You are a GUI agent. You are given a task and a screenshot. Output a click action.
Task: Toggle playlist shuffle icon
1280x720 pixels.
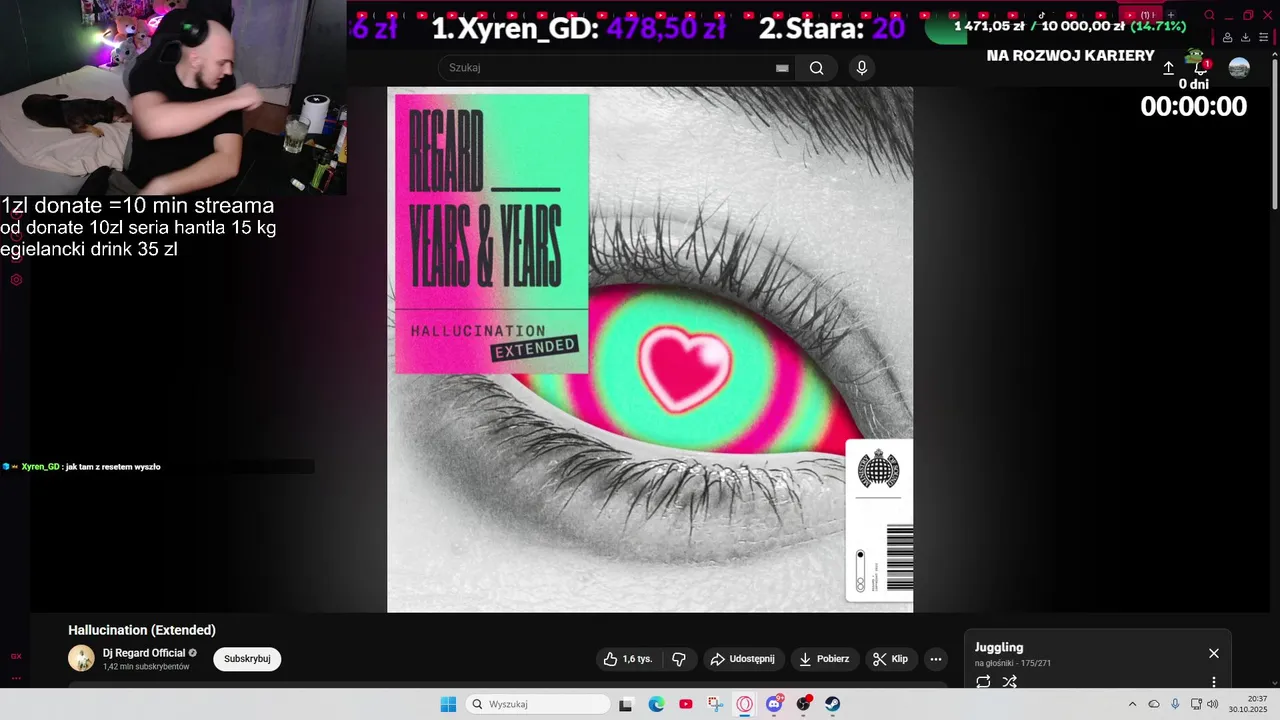(x=1010, y=682)
